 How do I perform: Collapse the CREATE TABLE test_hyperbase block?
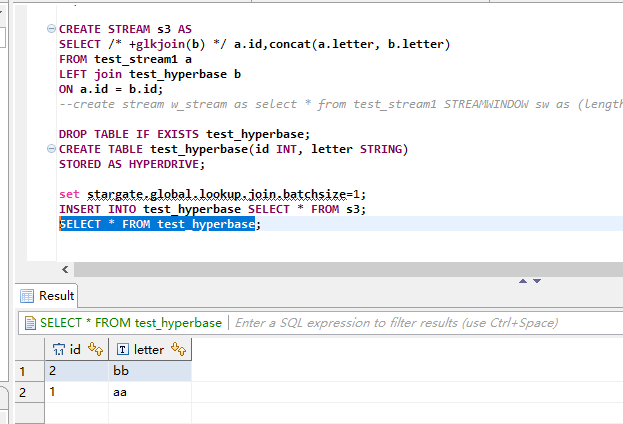(x=51, y=150)
